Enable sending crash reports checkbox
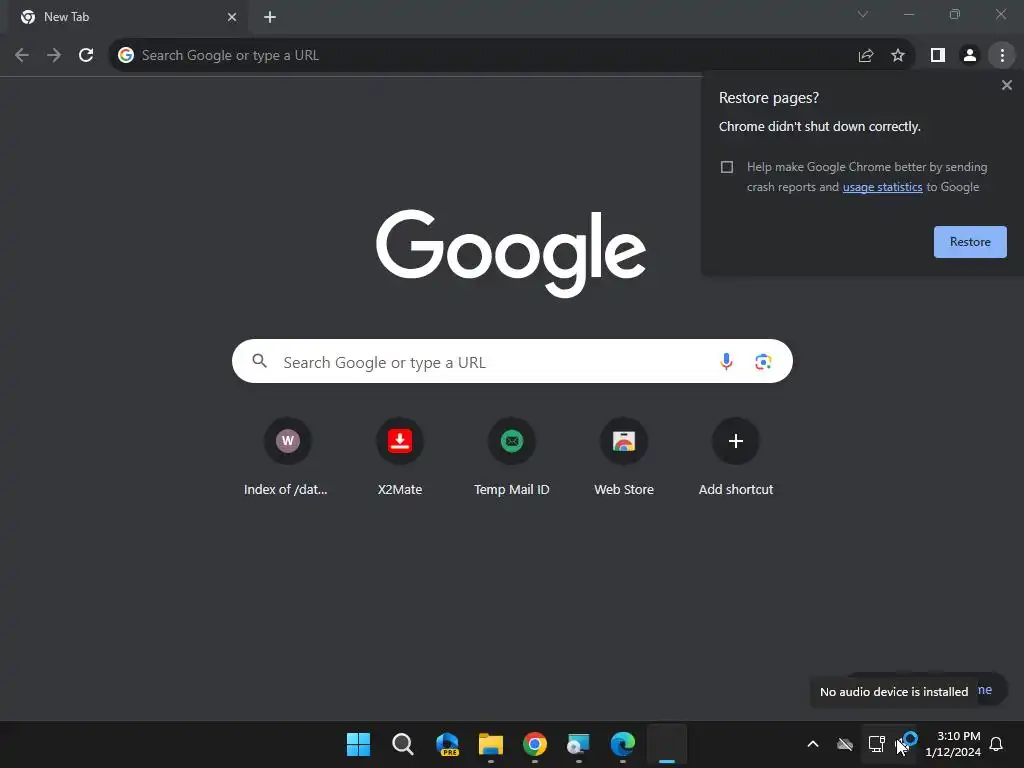 727,167
